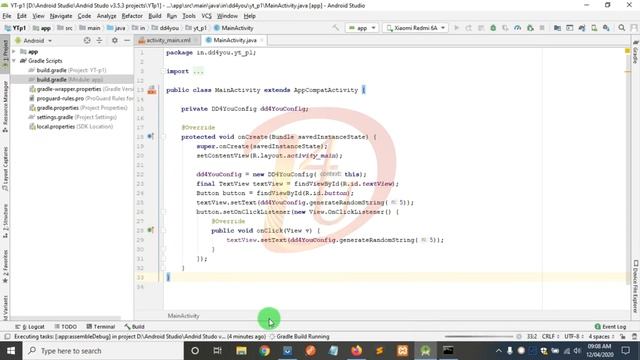The width and height of the screenshot is (640, 360).
Task: Toggle the file read-only lock icon
Action: click(x=622, y=336)
